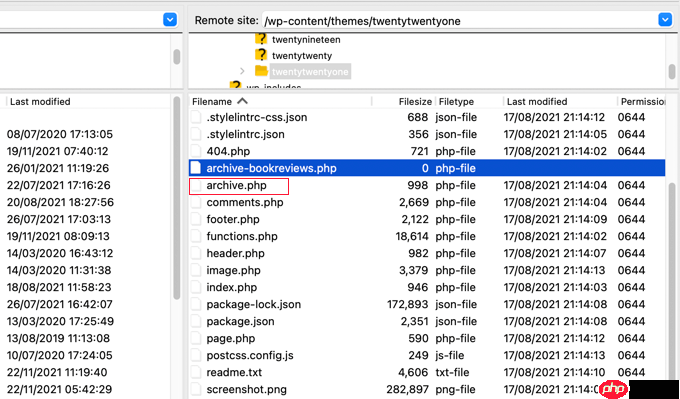This screenshot has height=399, width=680.
Task: Select the twentytwentyone tree item
Action: point(310,72)
